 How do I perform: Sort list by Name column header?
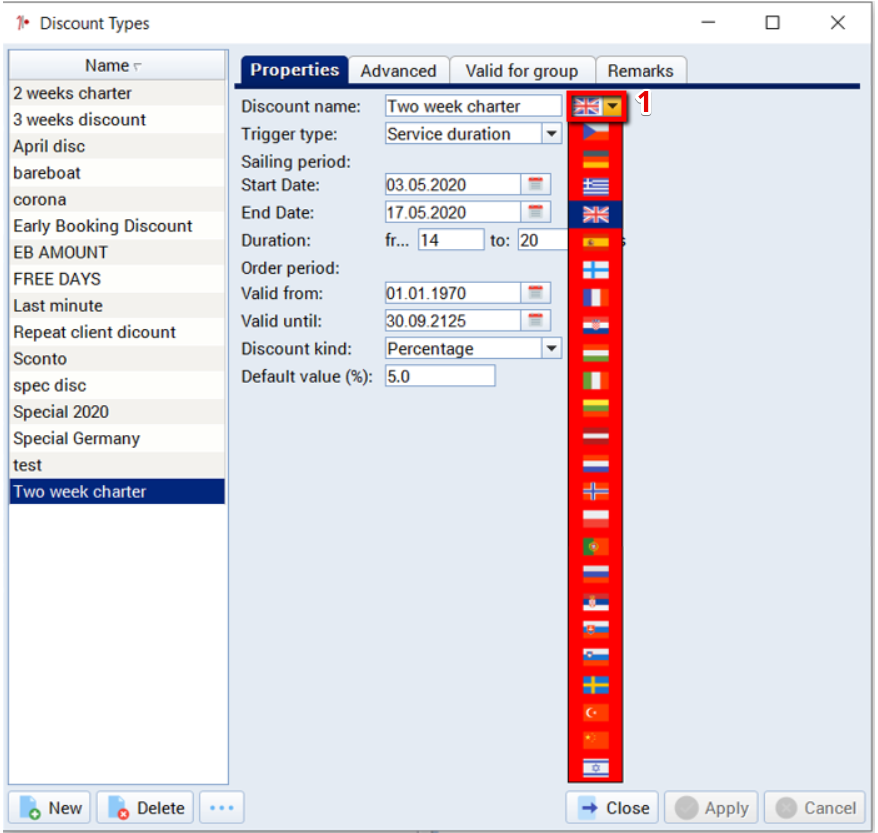(118, 65)
